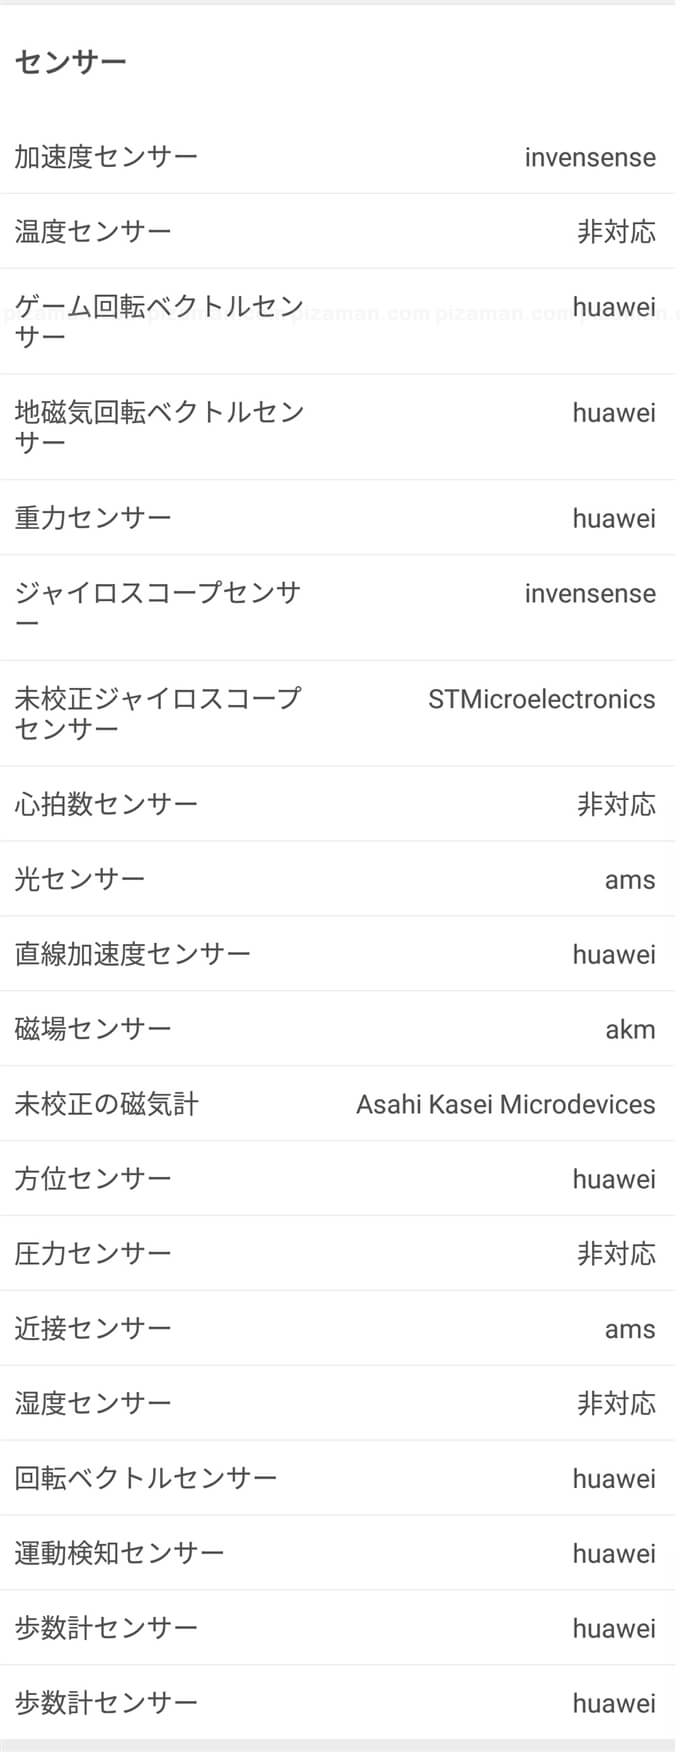Tap the 未校正の磁気計 label
Screen dimensions: 680x1752
point(107,1104)
